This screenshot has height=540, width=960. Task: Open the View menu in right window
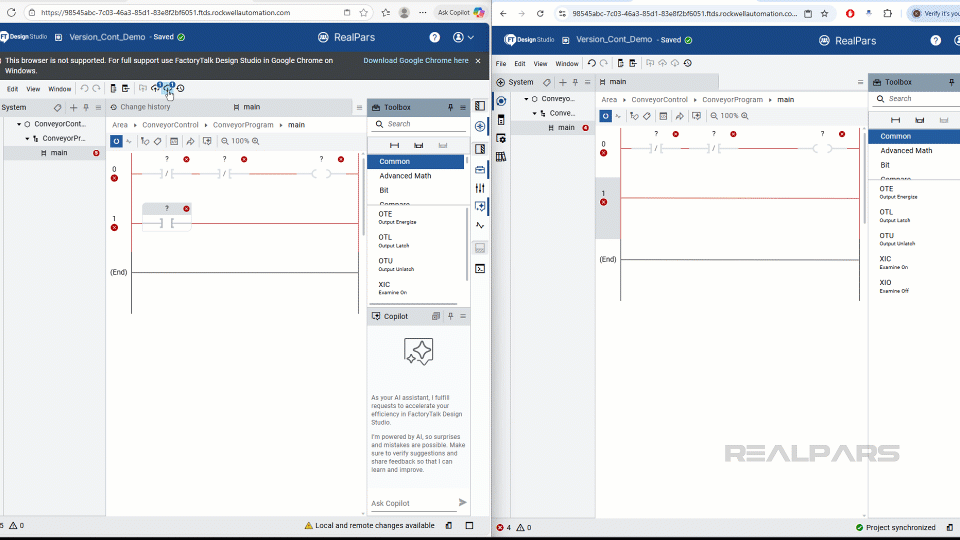(540, 64)
